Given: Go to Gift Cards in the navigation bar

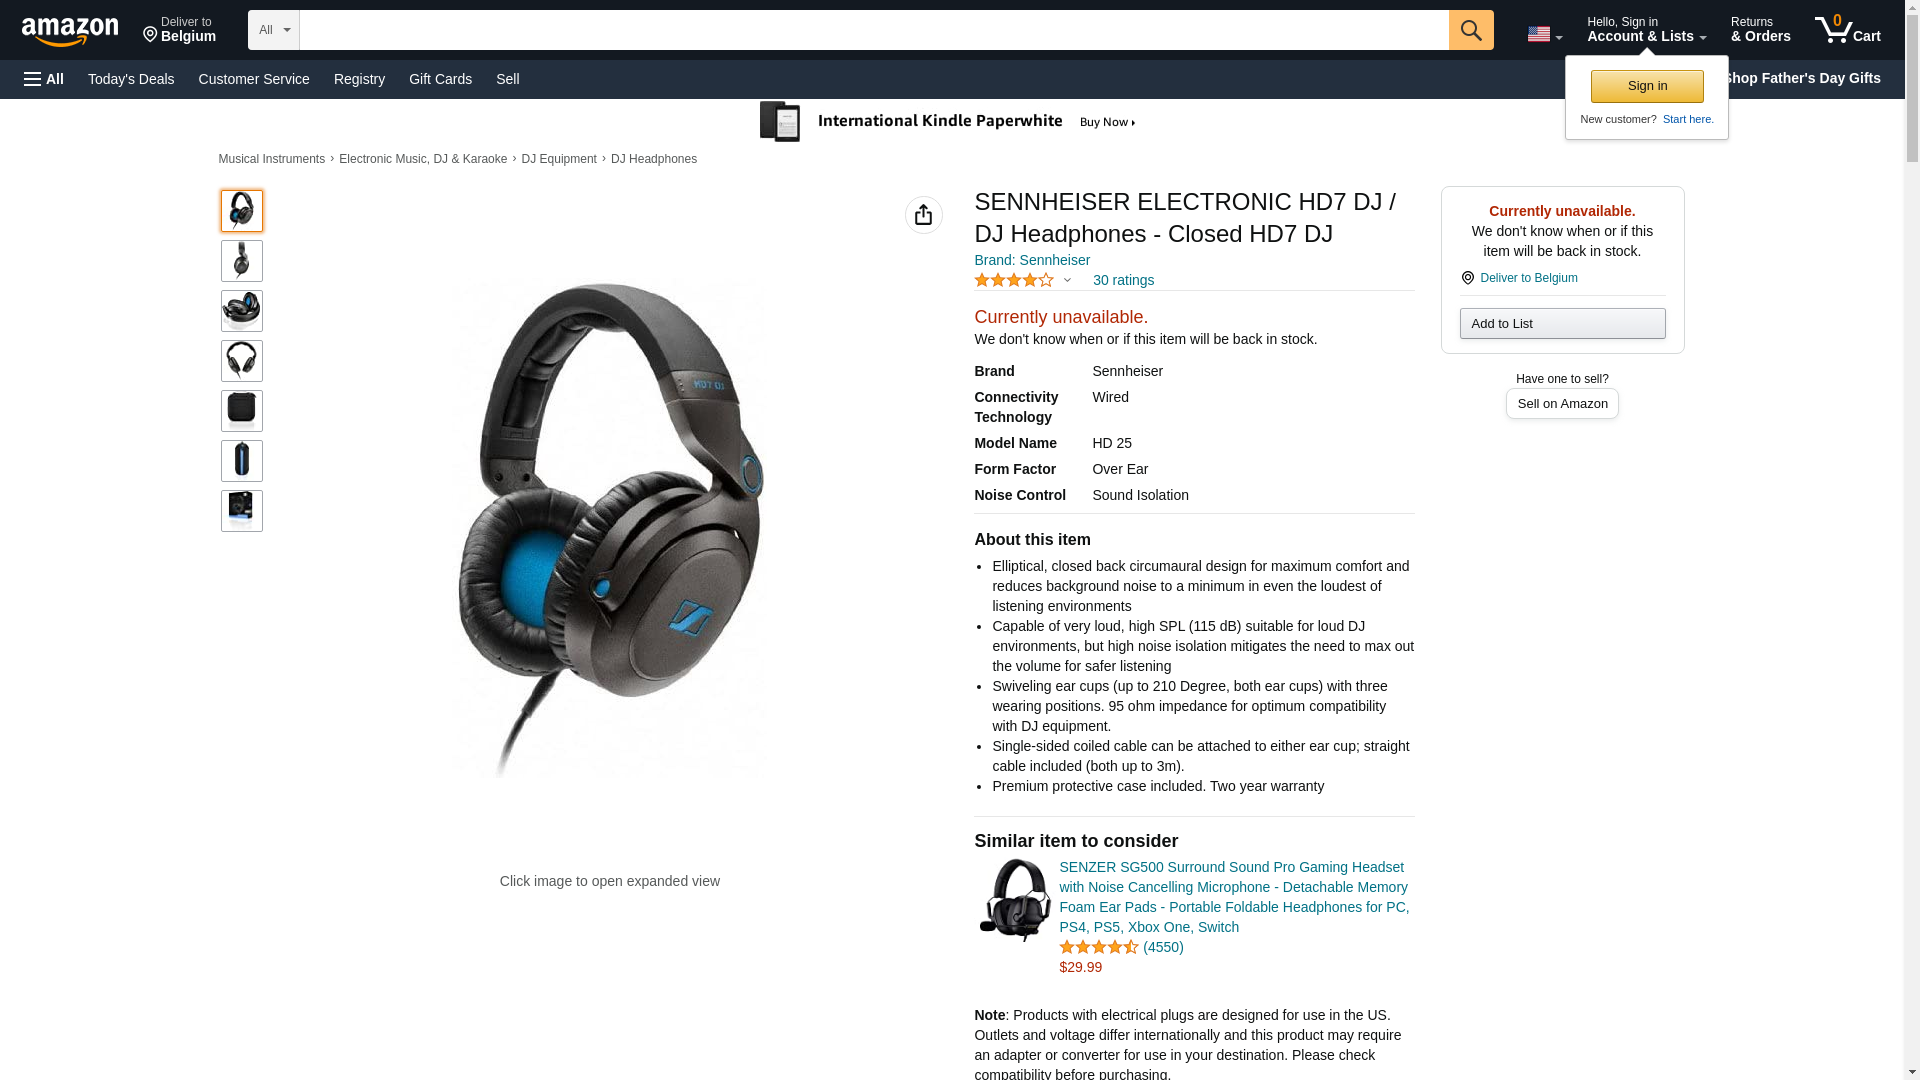Looking at the screenshot, I should click(440, 79).
